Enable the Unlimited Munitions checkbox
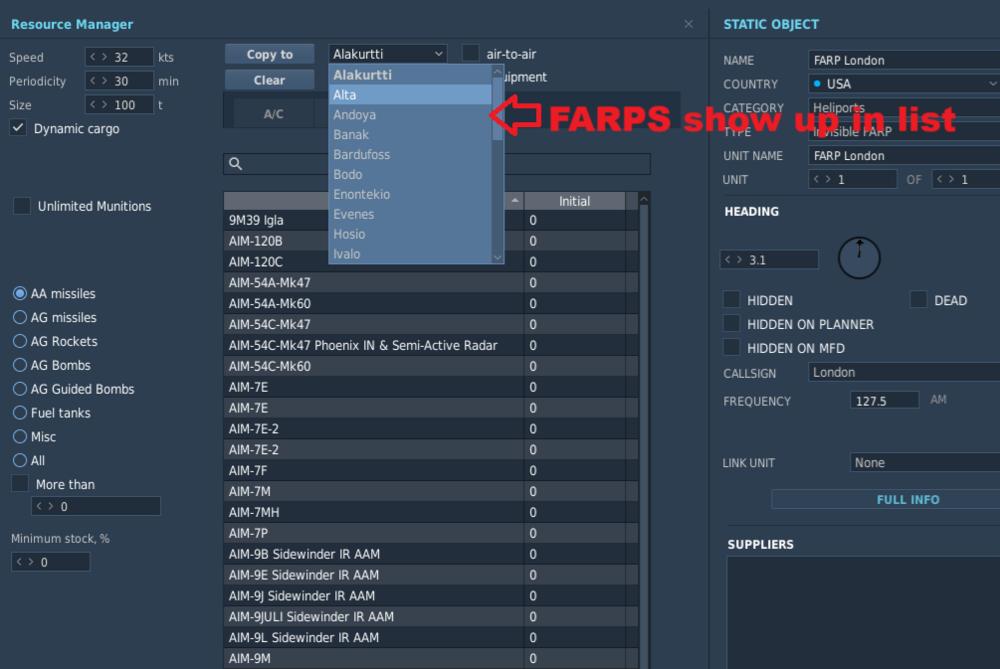The height and width of the screenshot is (669, 1000). pyautogui.click(x=22, y=205)
